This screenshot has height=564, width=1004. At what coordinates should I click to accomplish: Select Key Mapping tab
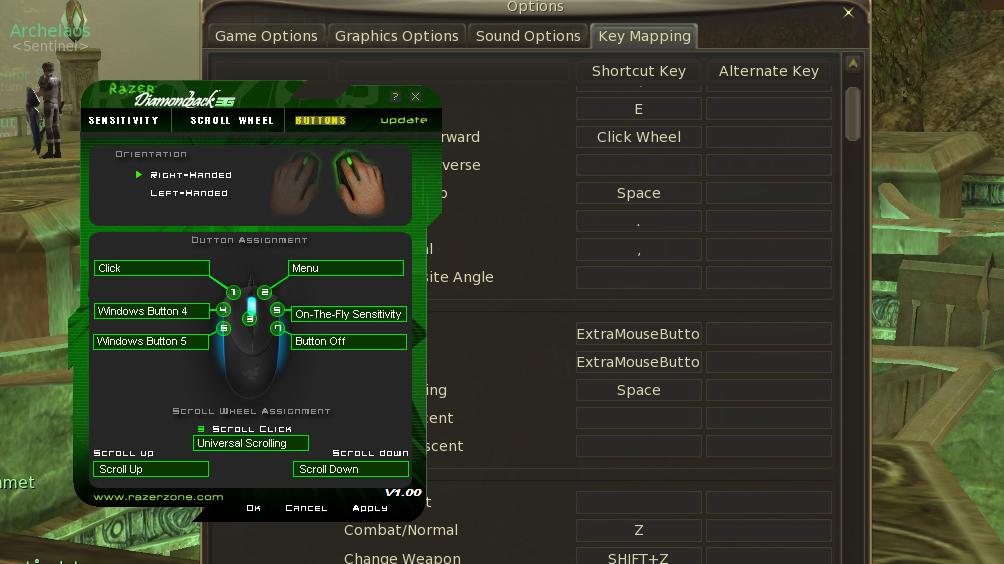coord(644,36)
